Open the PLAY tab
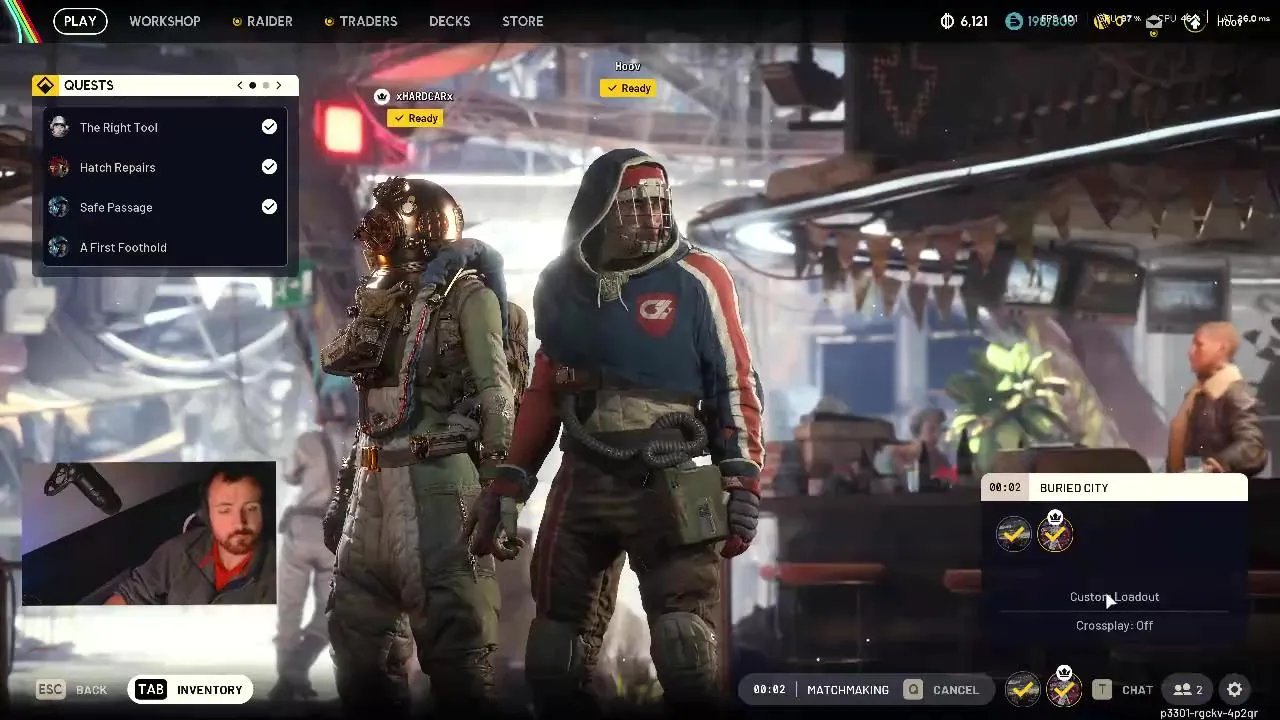 point(80,21)
